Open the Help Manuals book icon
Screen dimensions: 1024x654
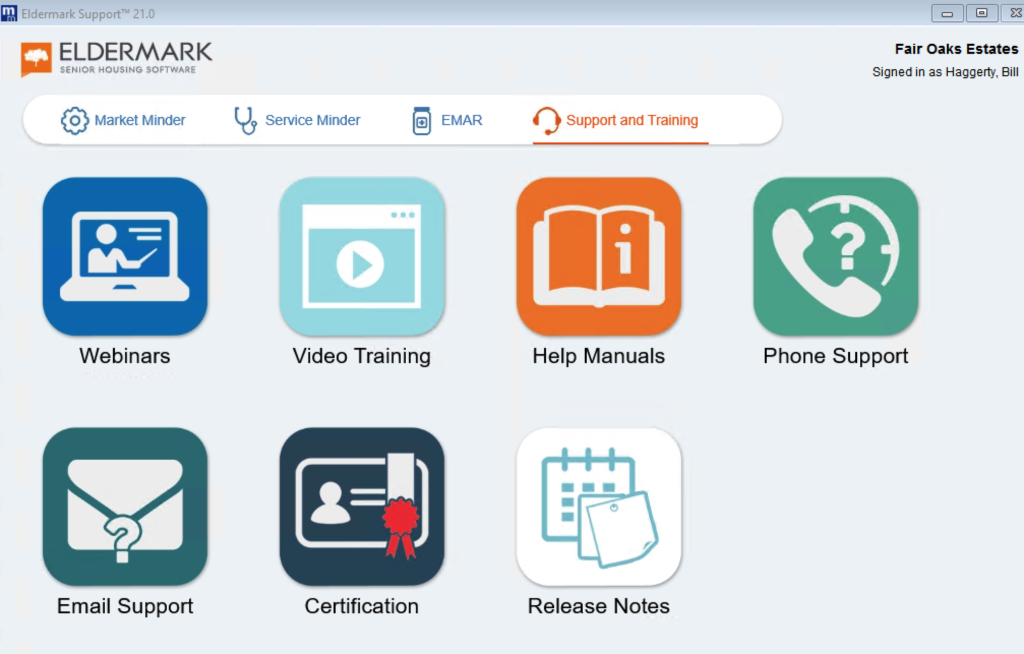pos(599,256)
